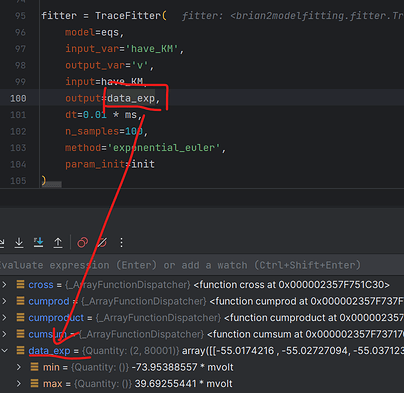Expand the cumprod variable node
Viewport: 404px width, 393px height.
coord(4,301)
